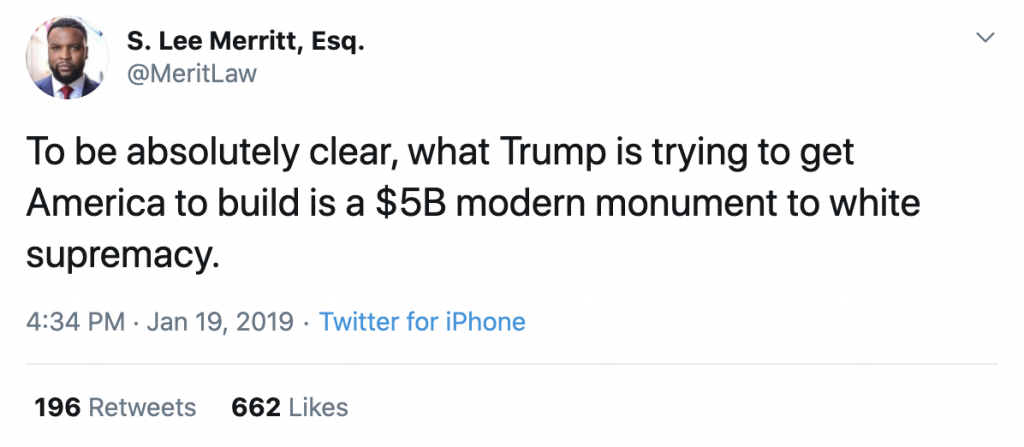Click the word "supremacy." in the tweet

(x=122, y=255)
